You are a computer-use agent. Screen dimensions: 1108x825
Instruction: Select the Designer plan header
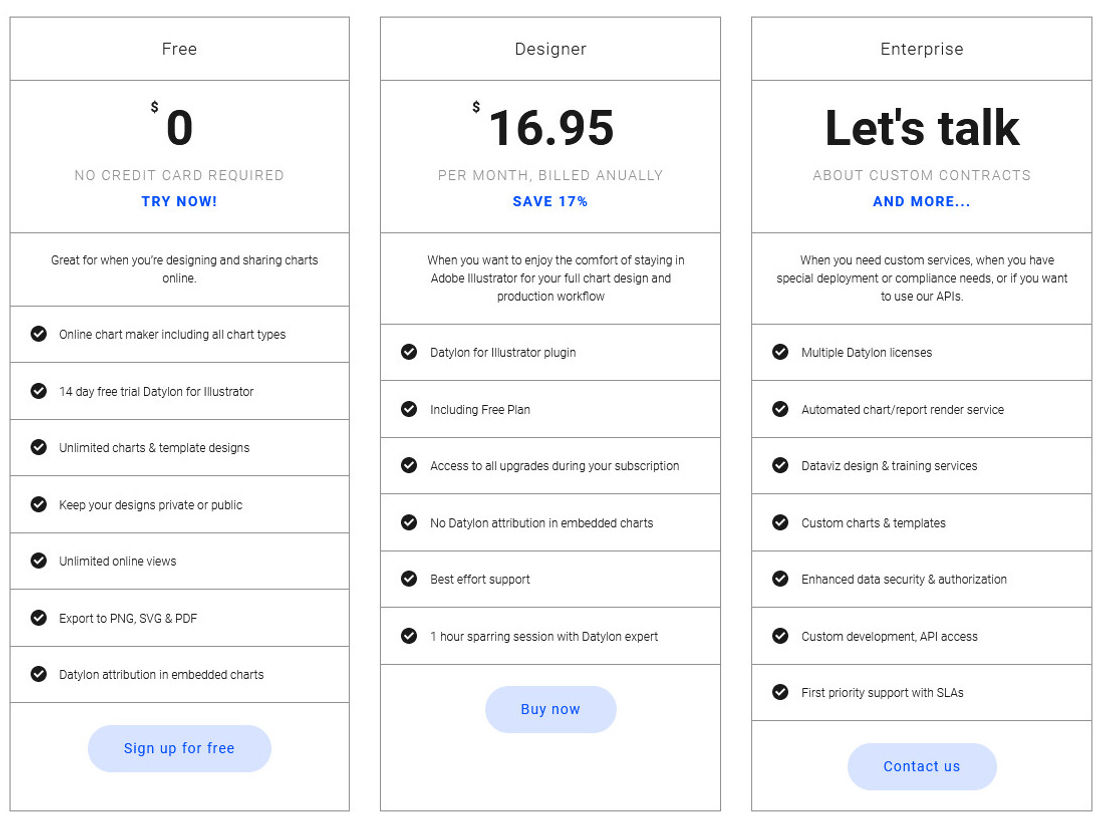coord(550,49)
